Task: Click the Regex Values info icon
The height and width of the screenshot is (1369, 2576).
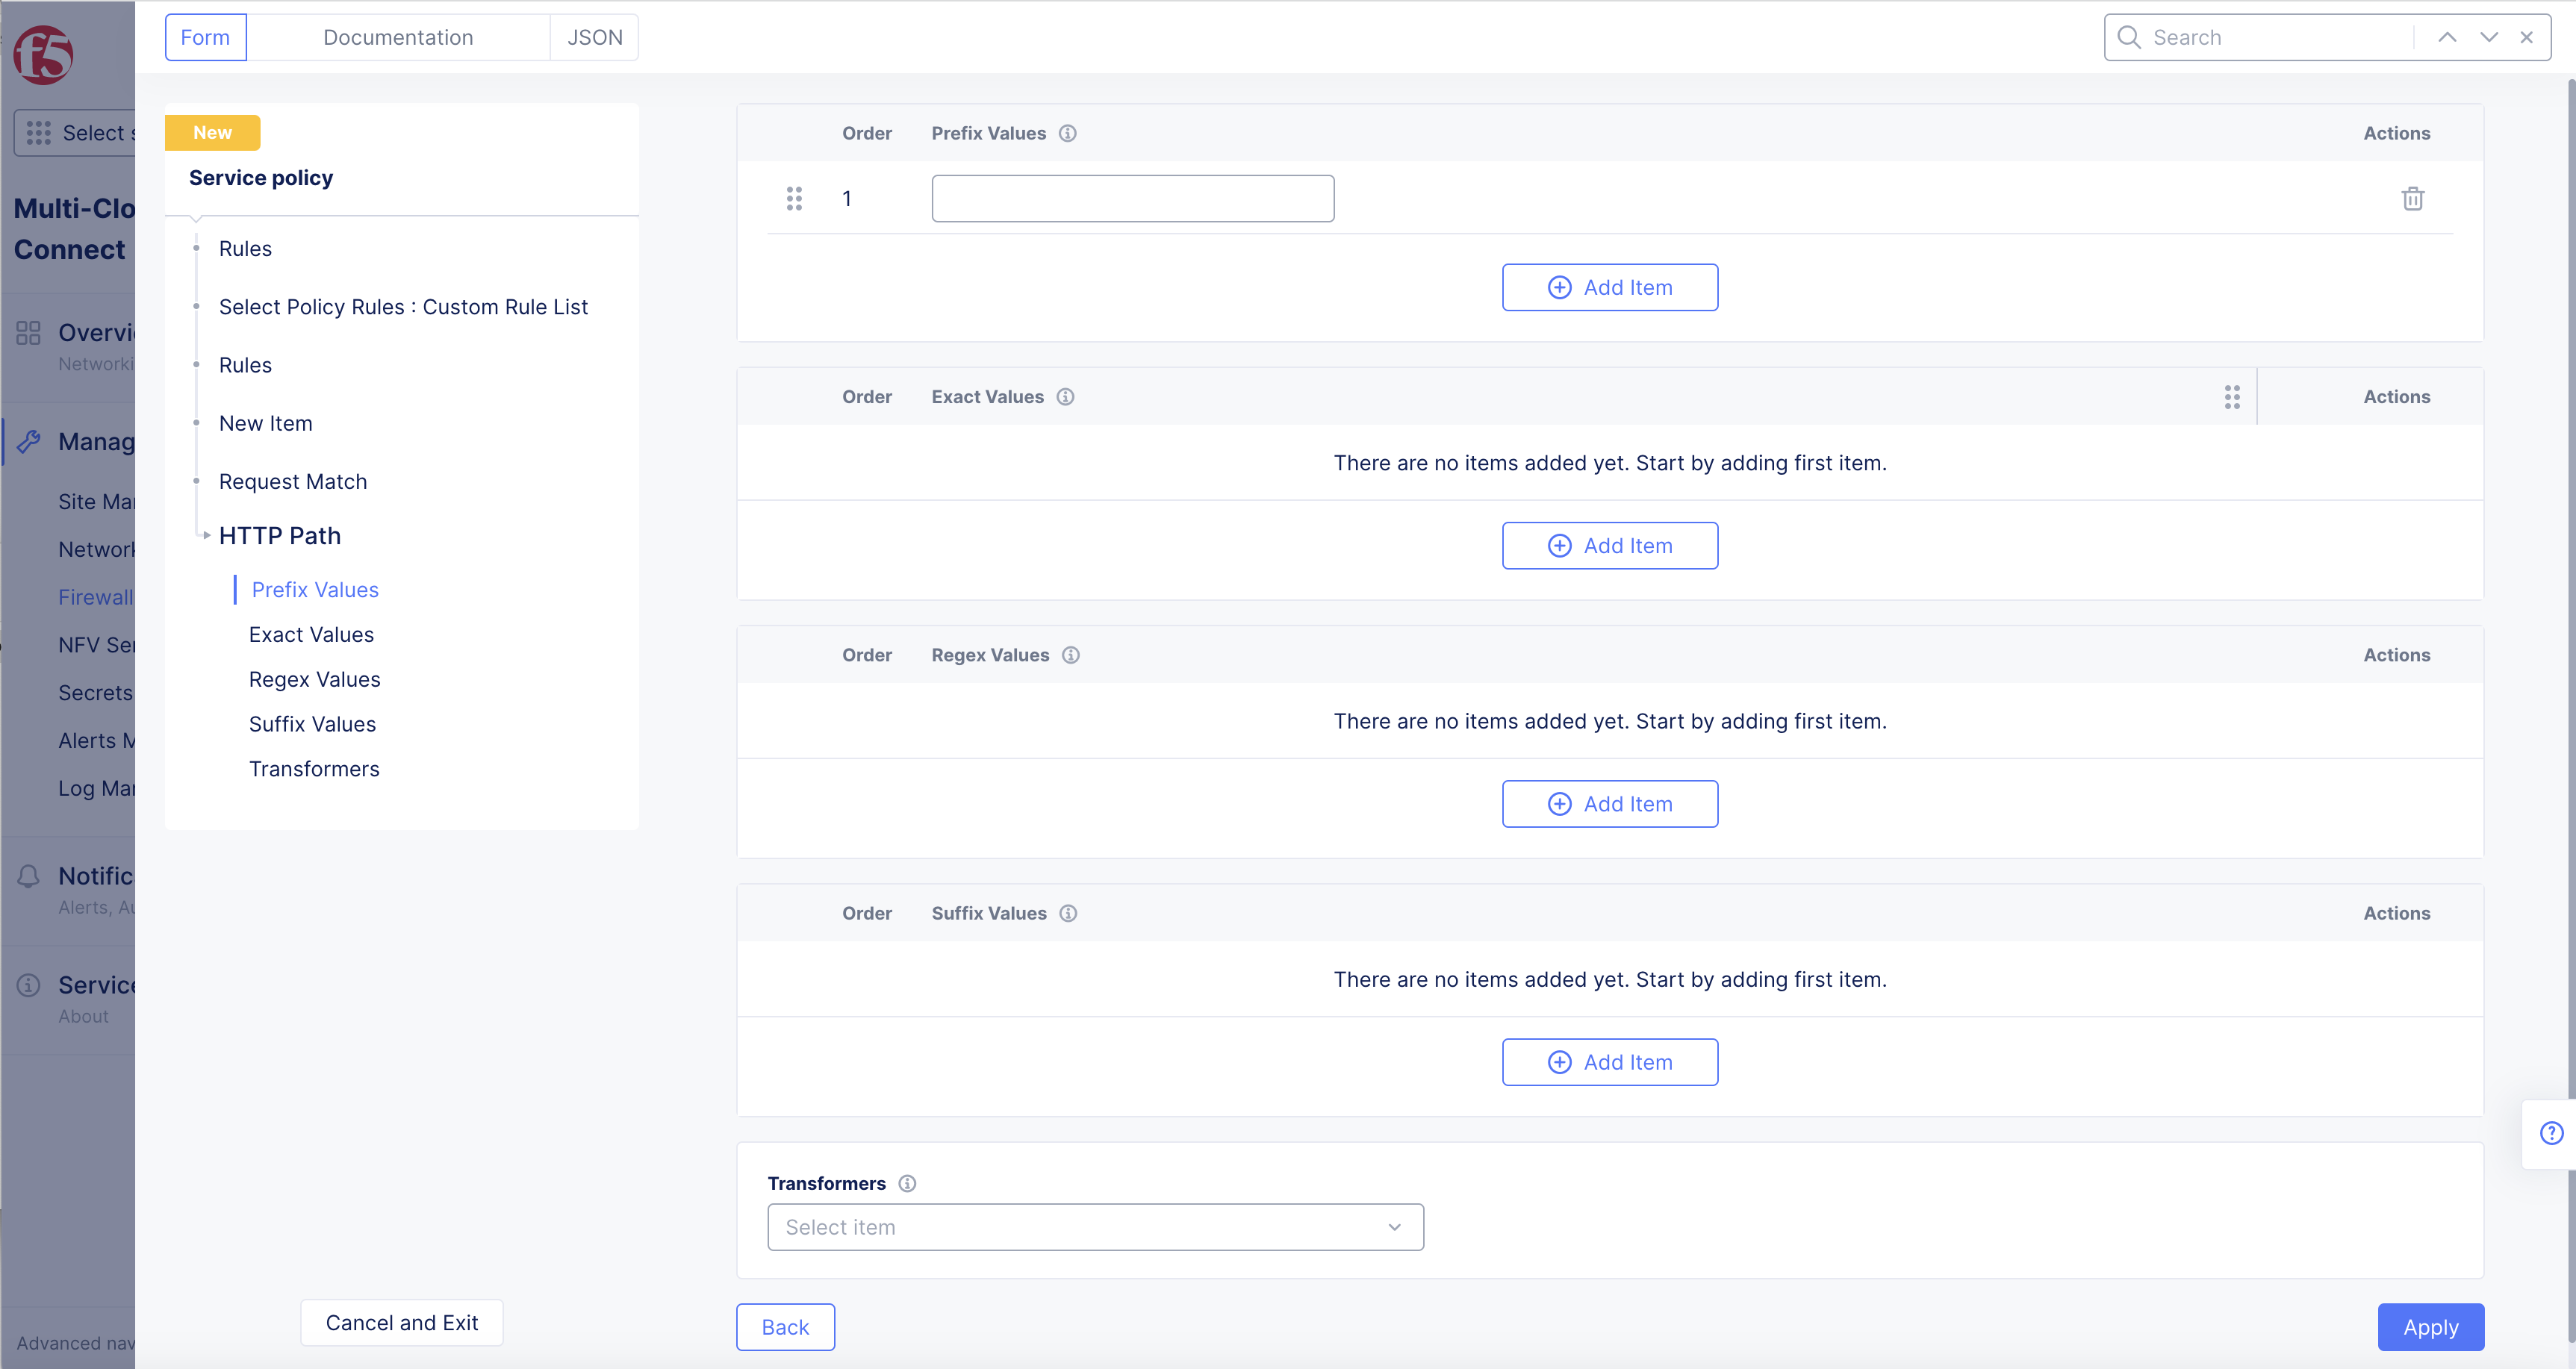Action: 1071,655
